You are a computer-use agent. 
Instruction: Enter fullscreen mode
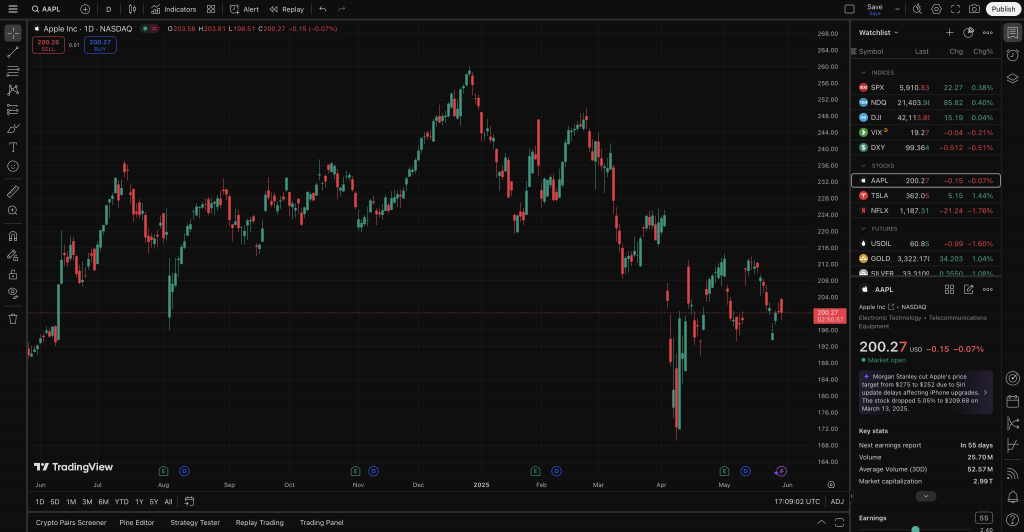(955, 9)
